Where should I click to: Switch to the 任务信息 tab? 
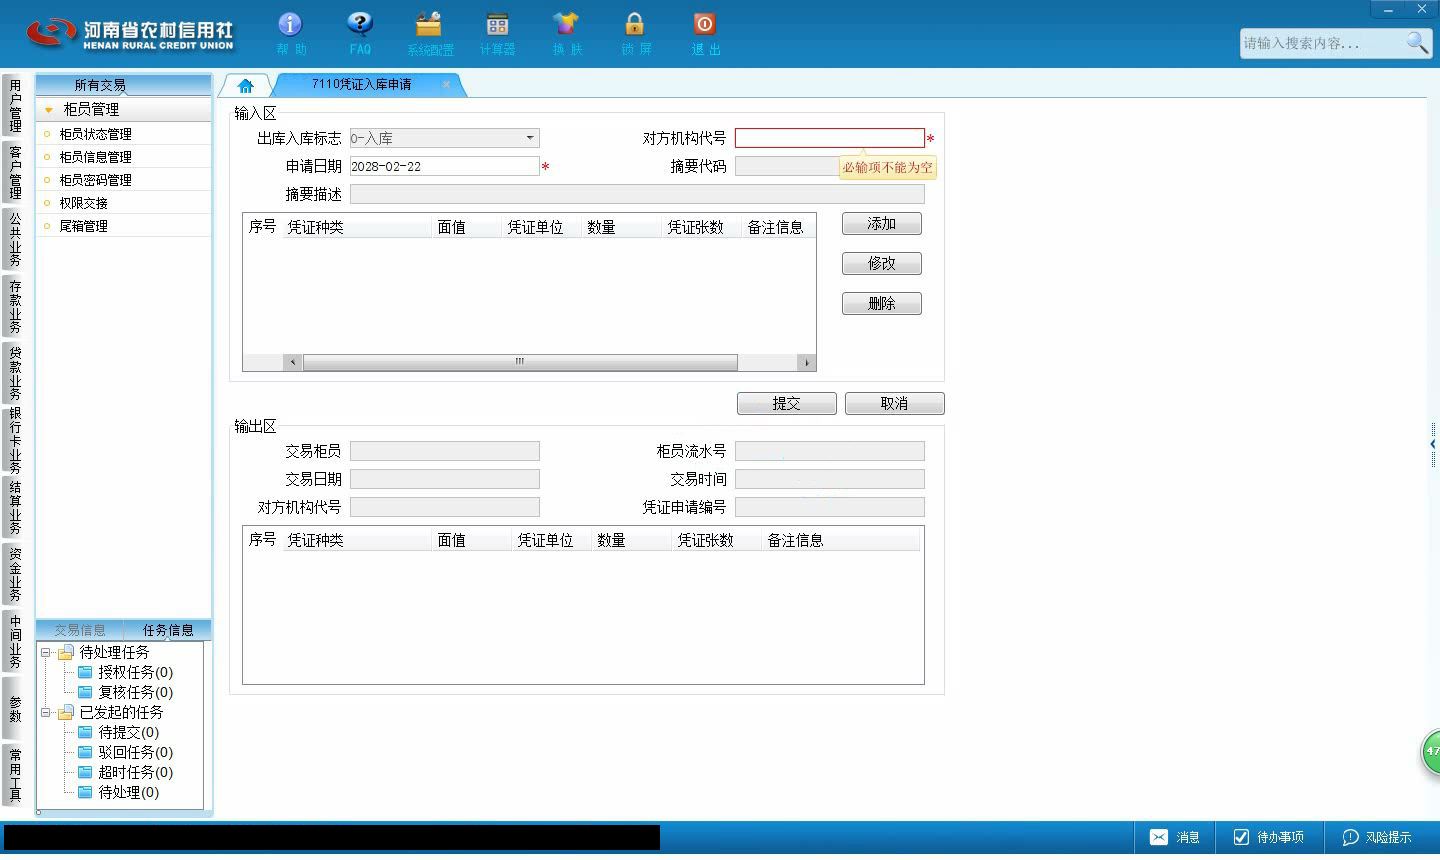point(168,630)
